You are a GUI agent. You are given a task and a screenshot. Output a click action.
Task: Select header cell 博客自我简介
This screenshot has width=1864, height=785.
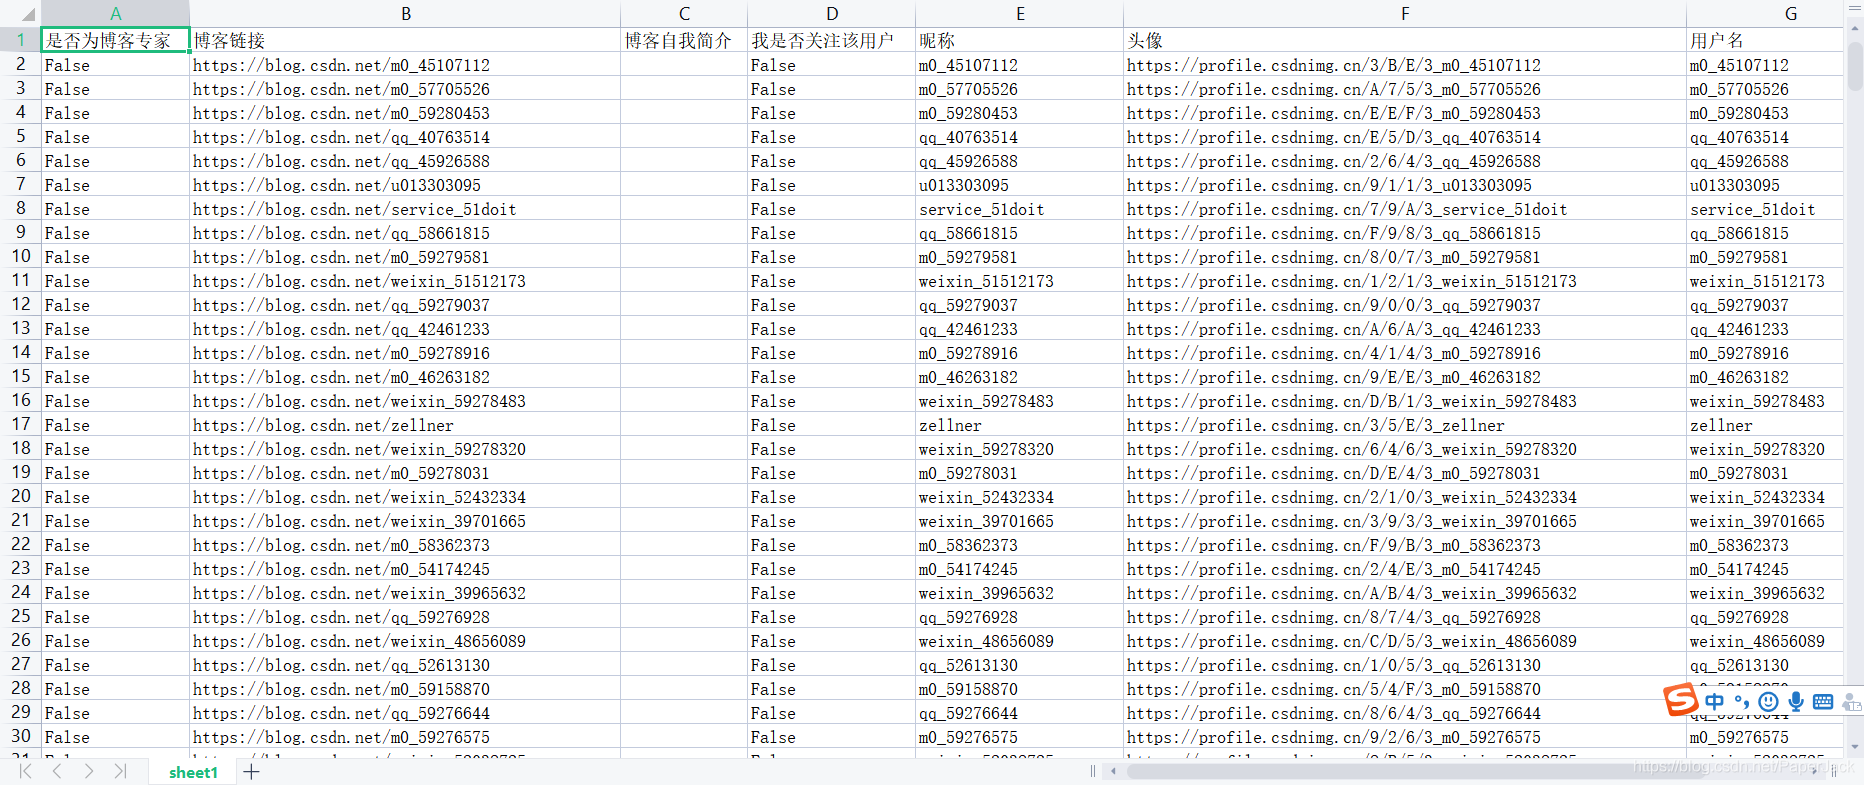pos(684,40)
